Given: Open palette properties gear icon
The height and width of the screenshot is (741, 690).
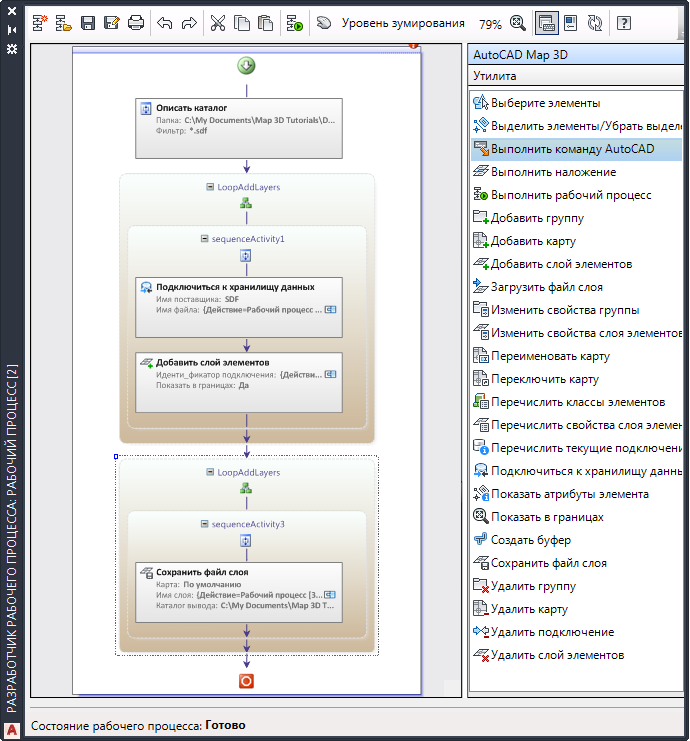Looking at the screenshot, I should point(12,49).
